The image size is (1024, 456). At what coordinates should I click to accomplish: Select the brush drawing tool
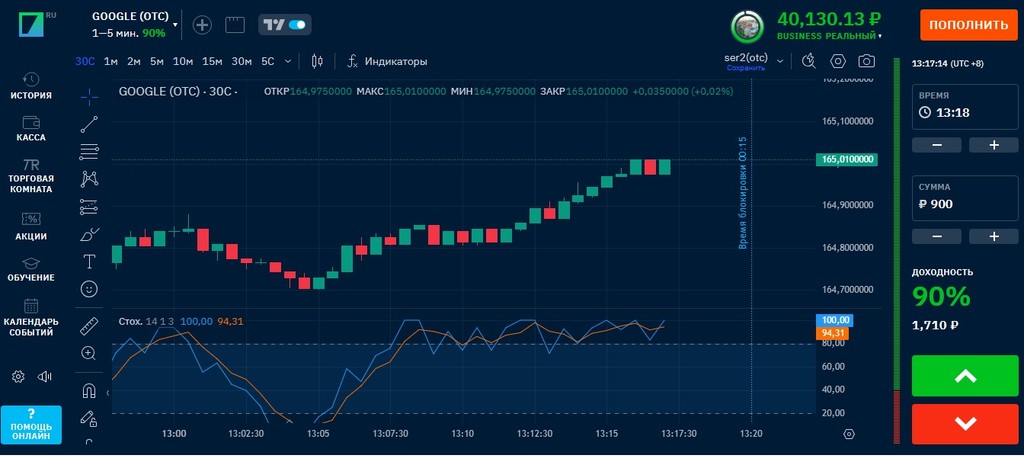coord(89,235)
